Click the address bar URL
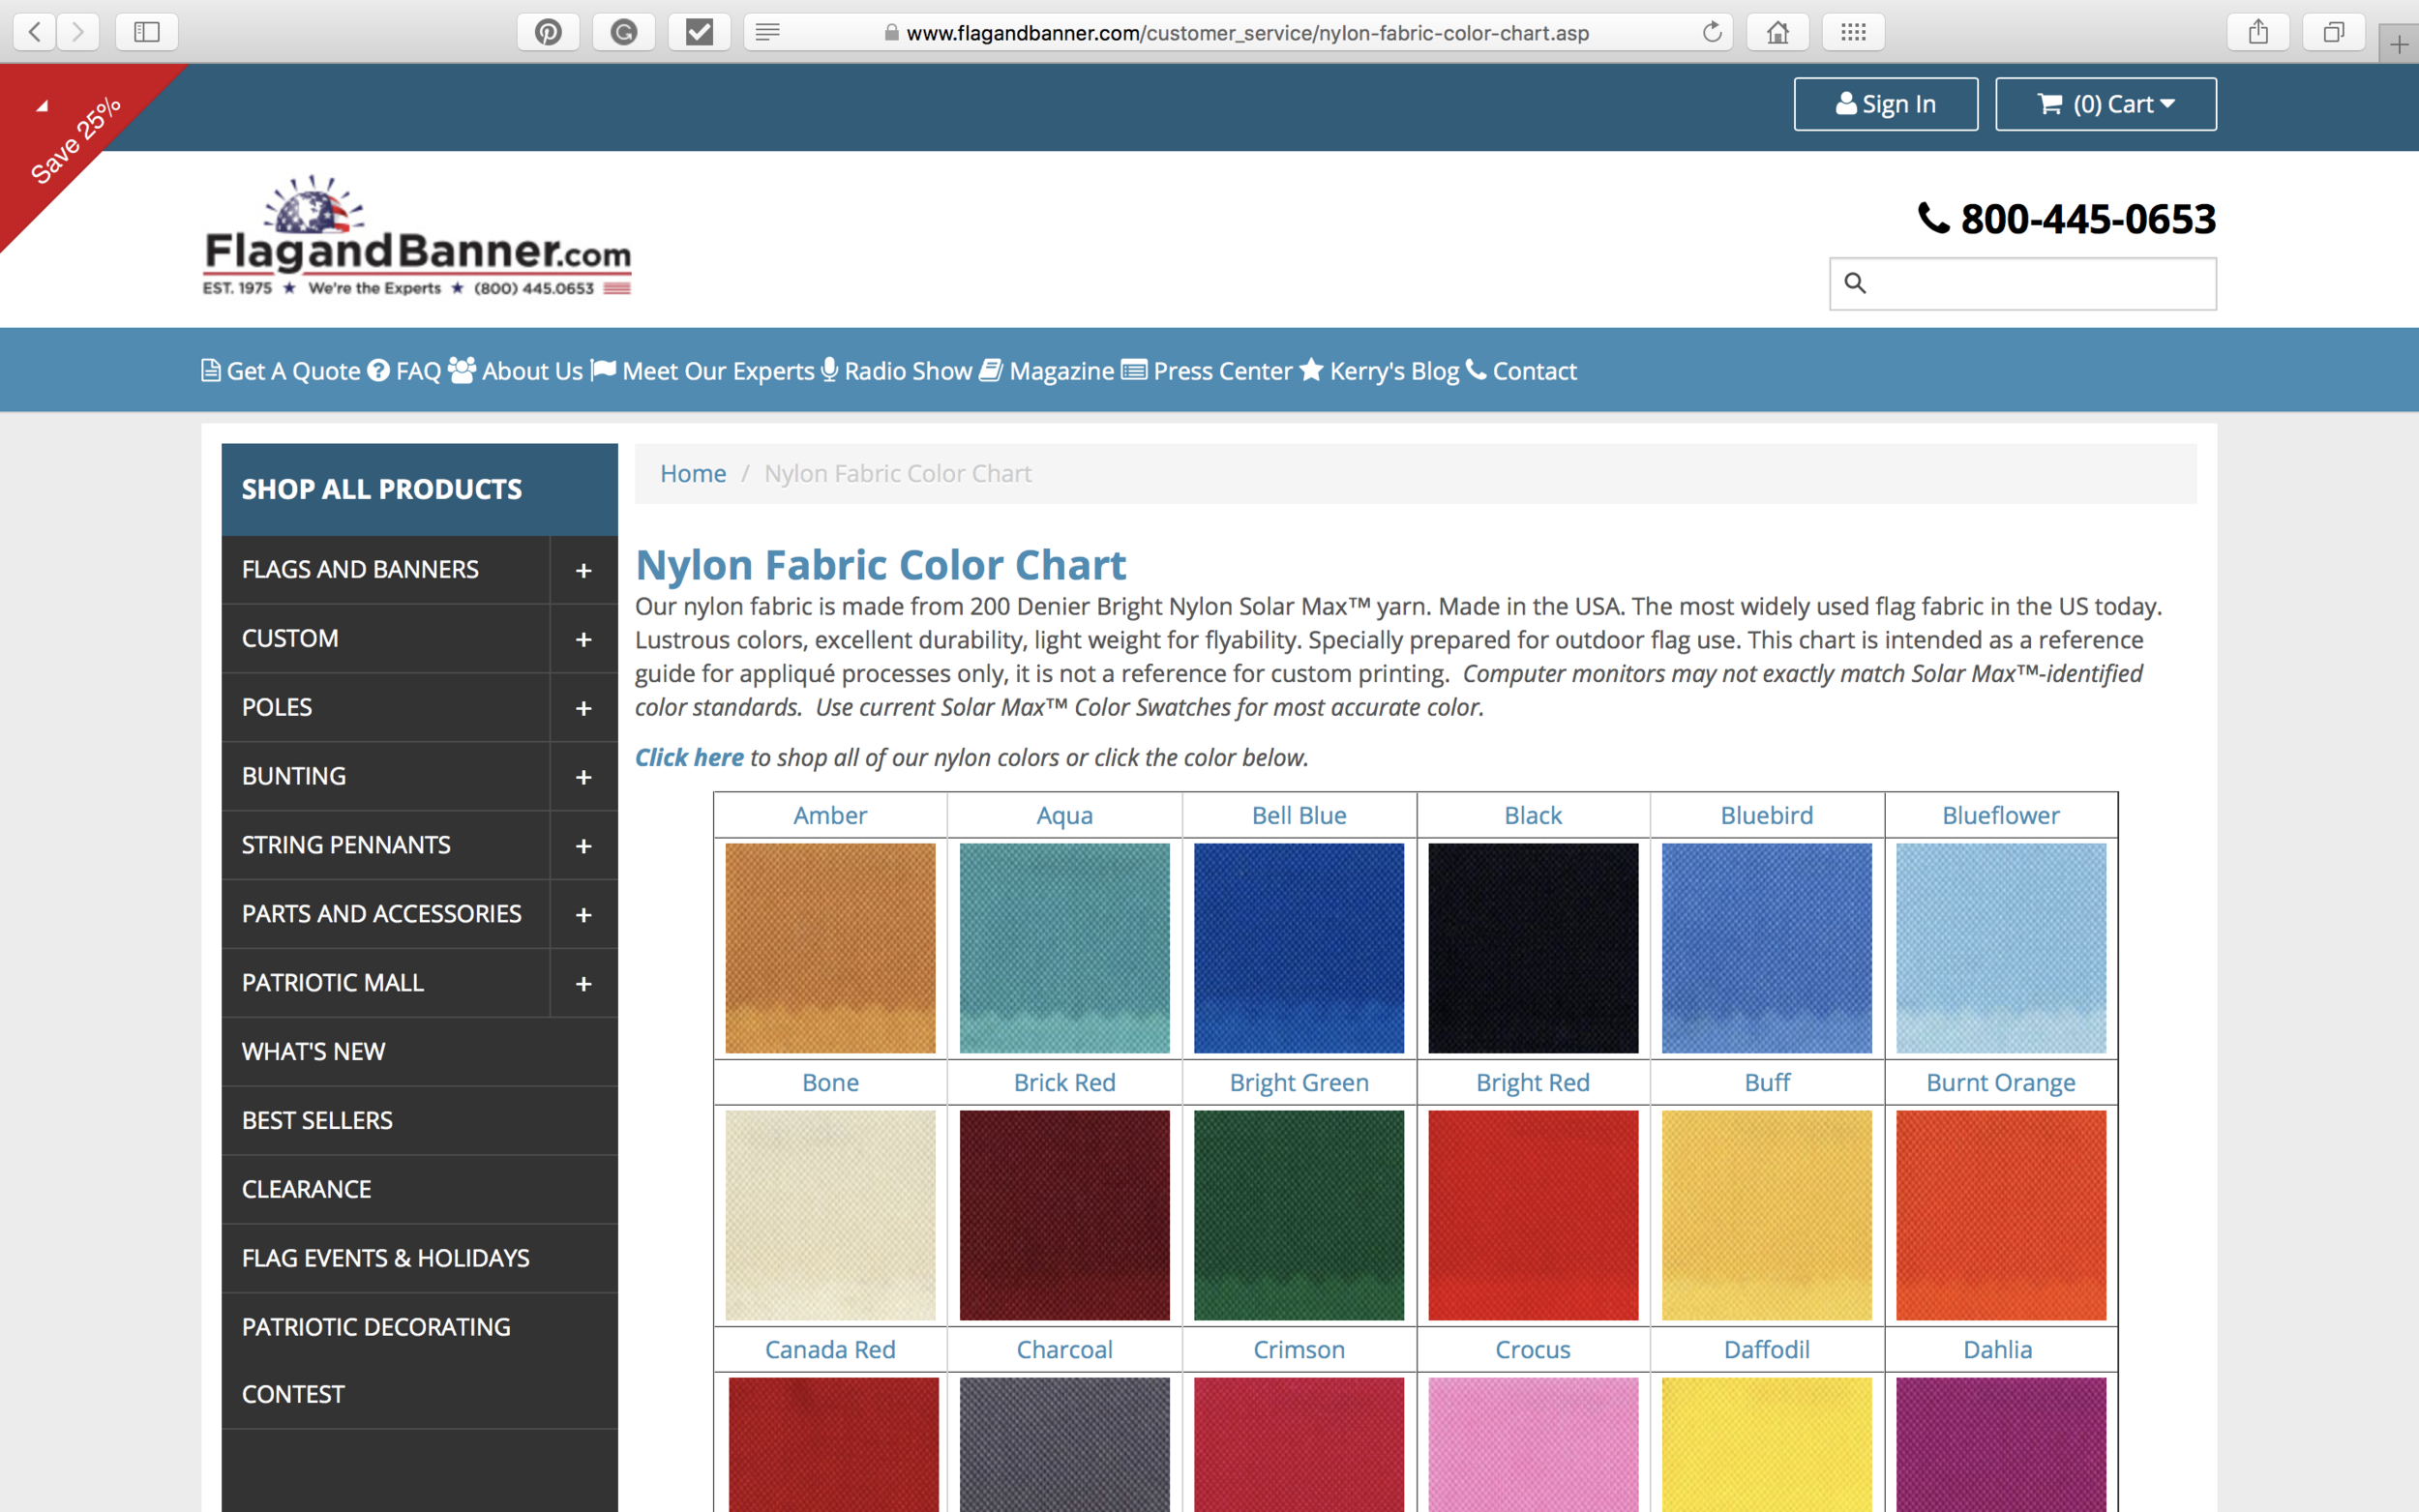This screenshot has height=1512, width=2419. click(1247, 33)
